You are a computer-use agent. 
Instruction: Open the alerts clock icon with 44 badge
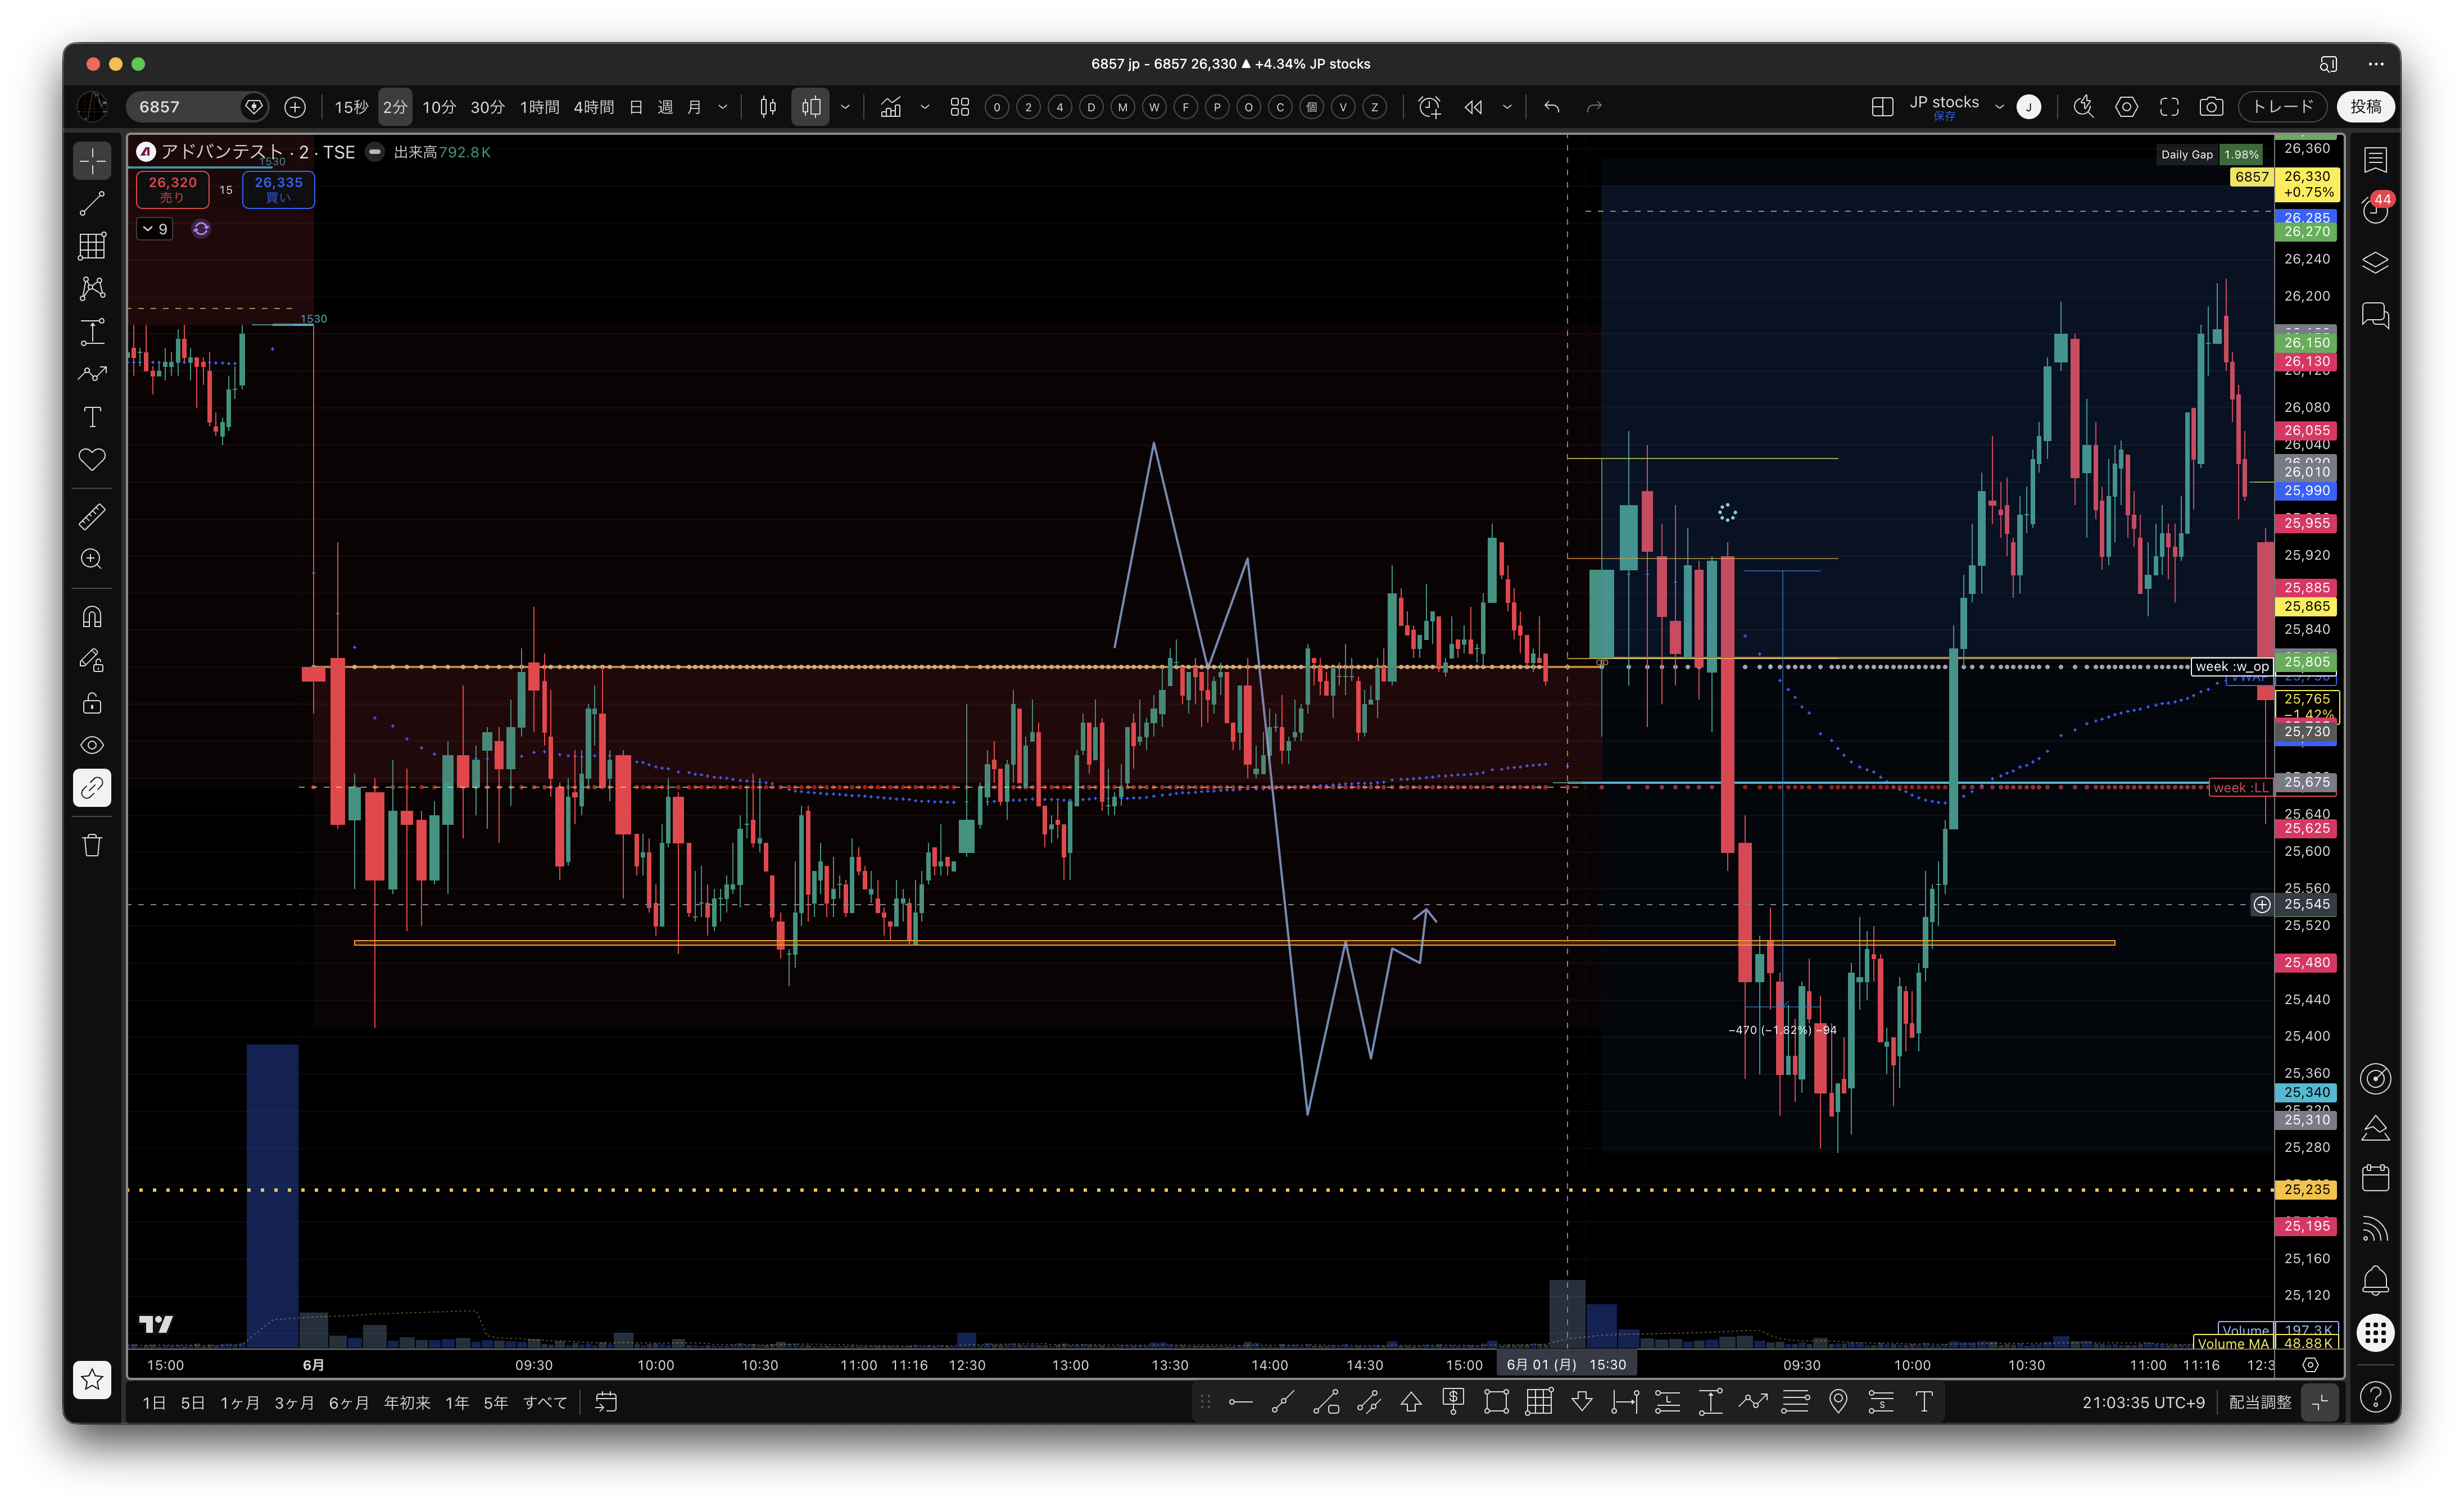[2376, 209]
